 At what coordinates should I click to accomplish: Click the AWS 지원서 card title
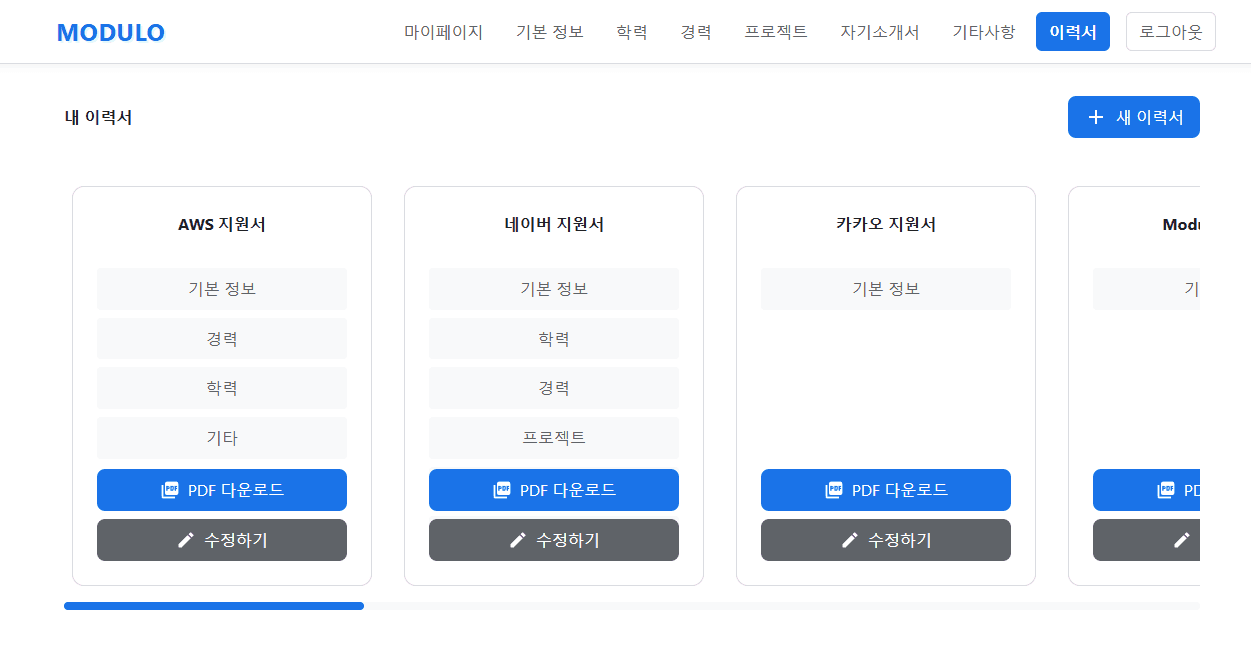pos(222,224)
